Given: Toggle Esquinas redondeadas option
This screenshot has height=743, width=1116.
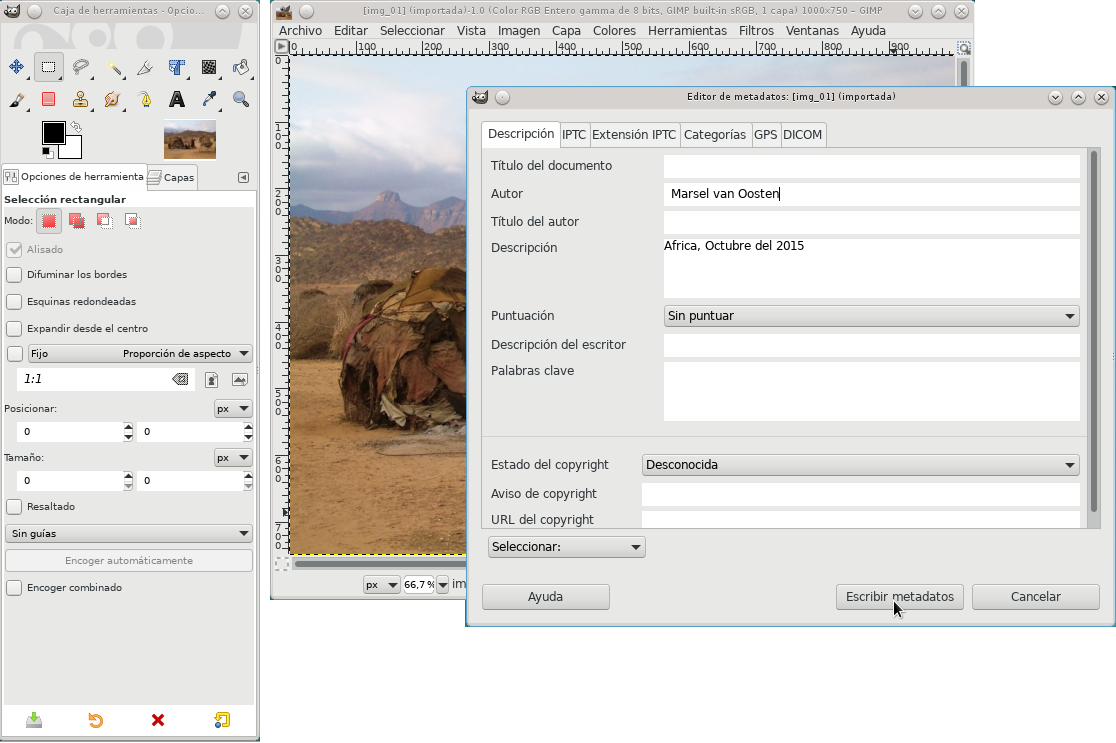Looking at the screenshot, I should point(14,302).
